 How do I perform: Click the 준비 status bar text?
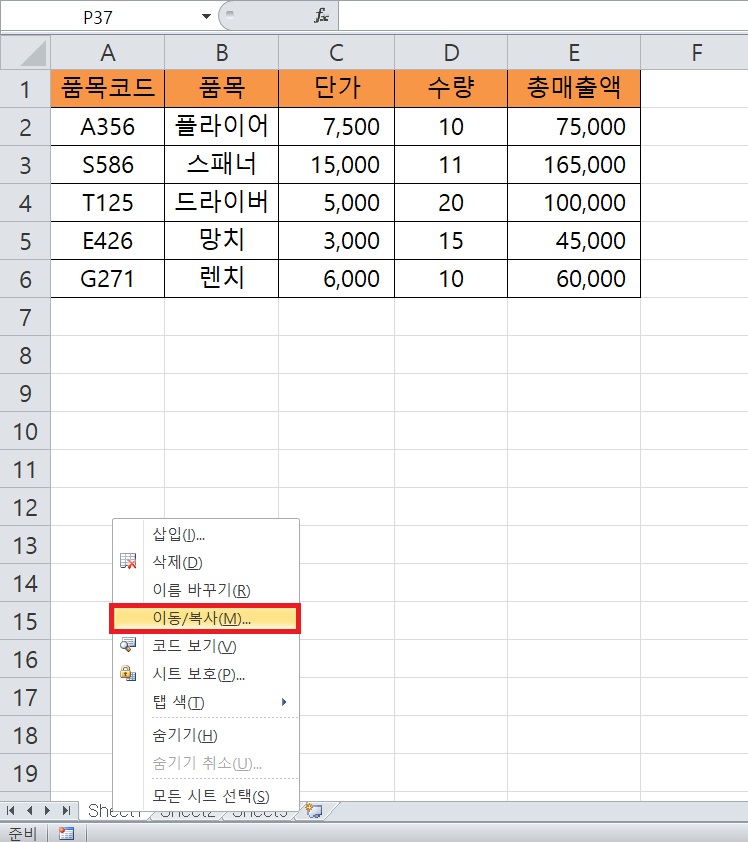coord(23,833)
